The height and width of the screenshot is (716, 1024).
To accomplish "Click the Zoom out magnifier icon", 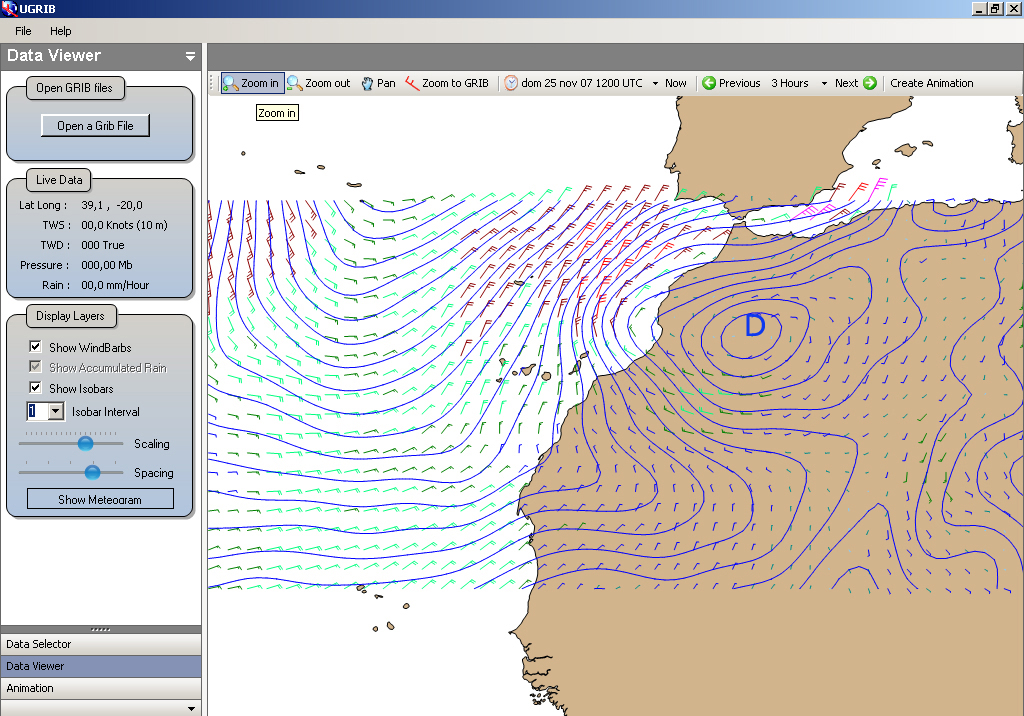I will 295,83.
